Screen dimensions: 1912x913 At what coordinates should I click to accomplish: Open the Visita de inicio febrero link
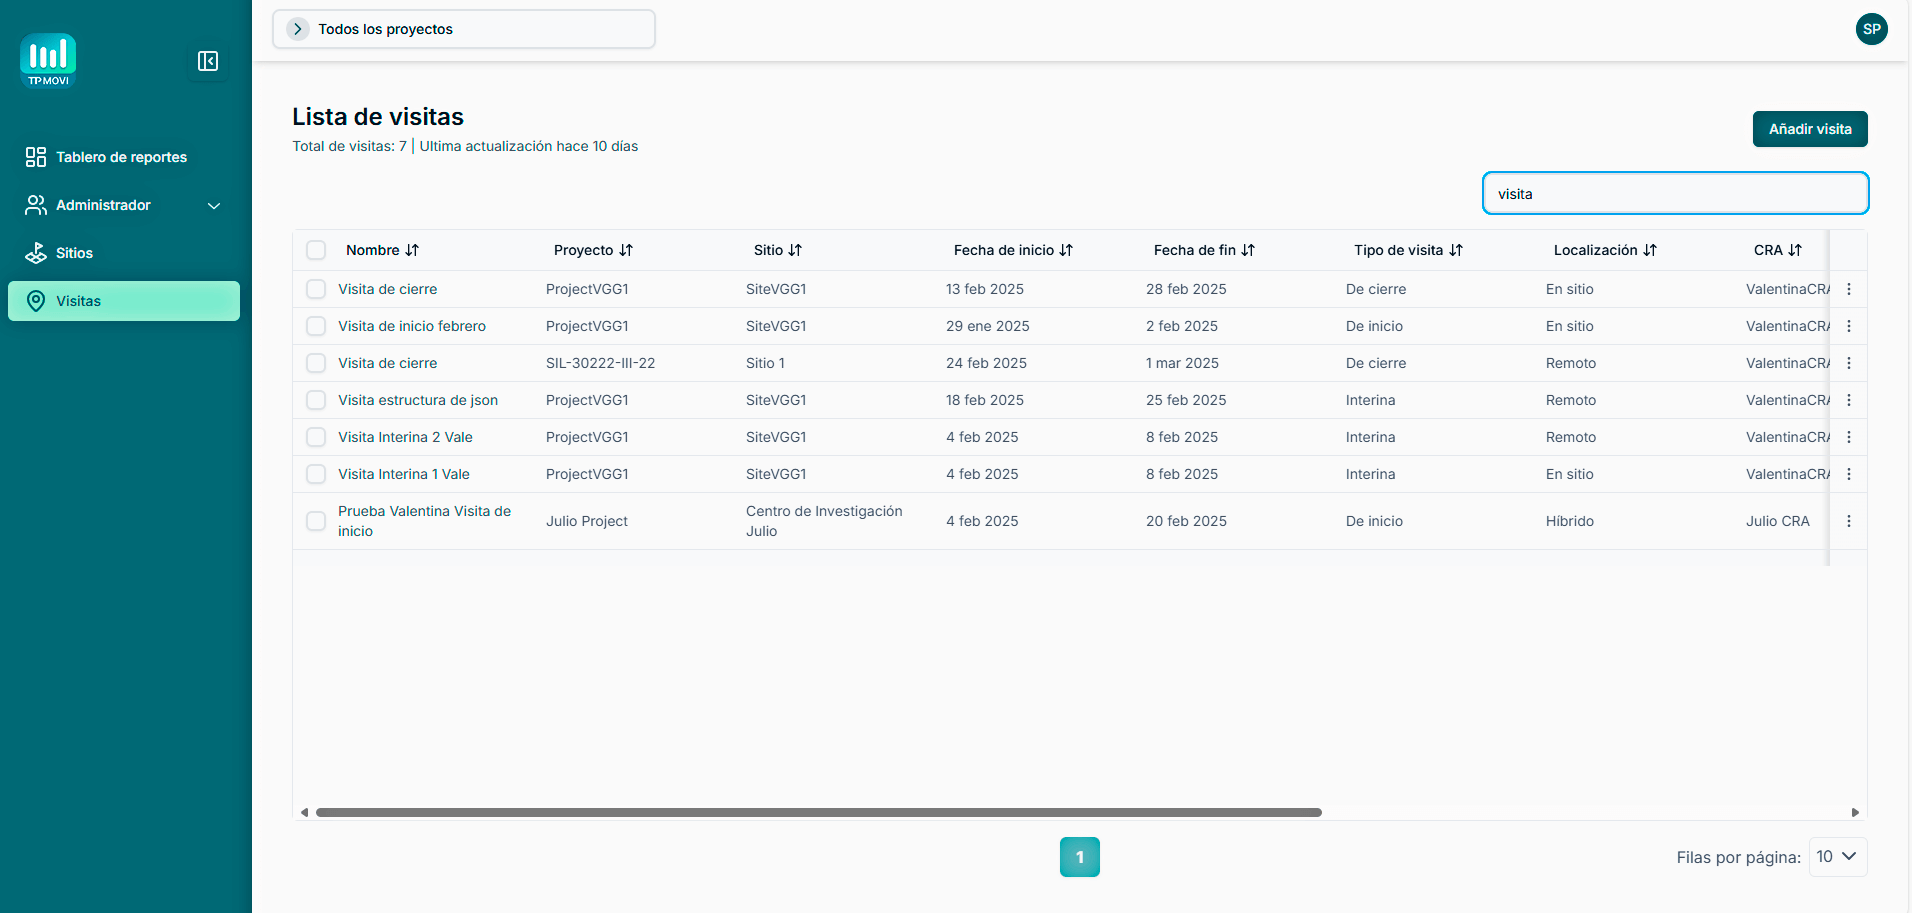click(411, 326)
